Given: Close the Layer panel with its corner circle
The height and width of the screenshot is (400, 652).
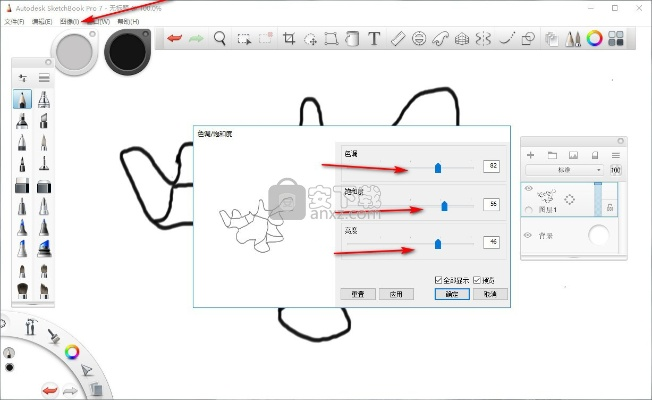Looking at the screenshot, I should tap(620, 141).
